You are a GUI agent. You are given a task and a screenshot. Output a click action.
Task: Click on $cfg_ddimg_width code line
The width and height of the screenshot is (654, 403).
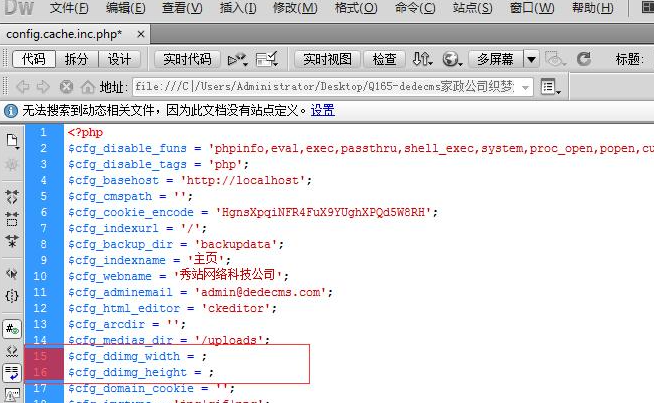click(137, 356)
